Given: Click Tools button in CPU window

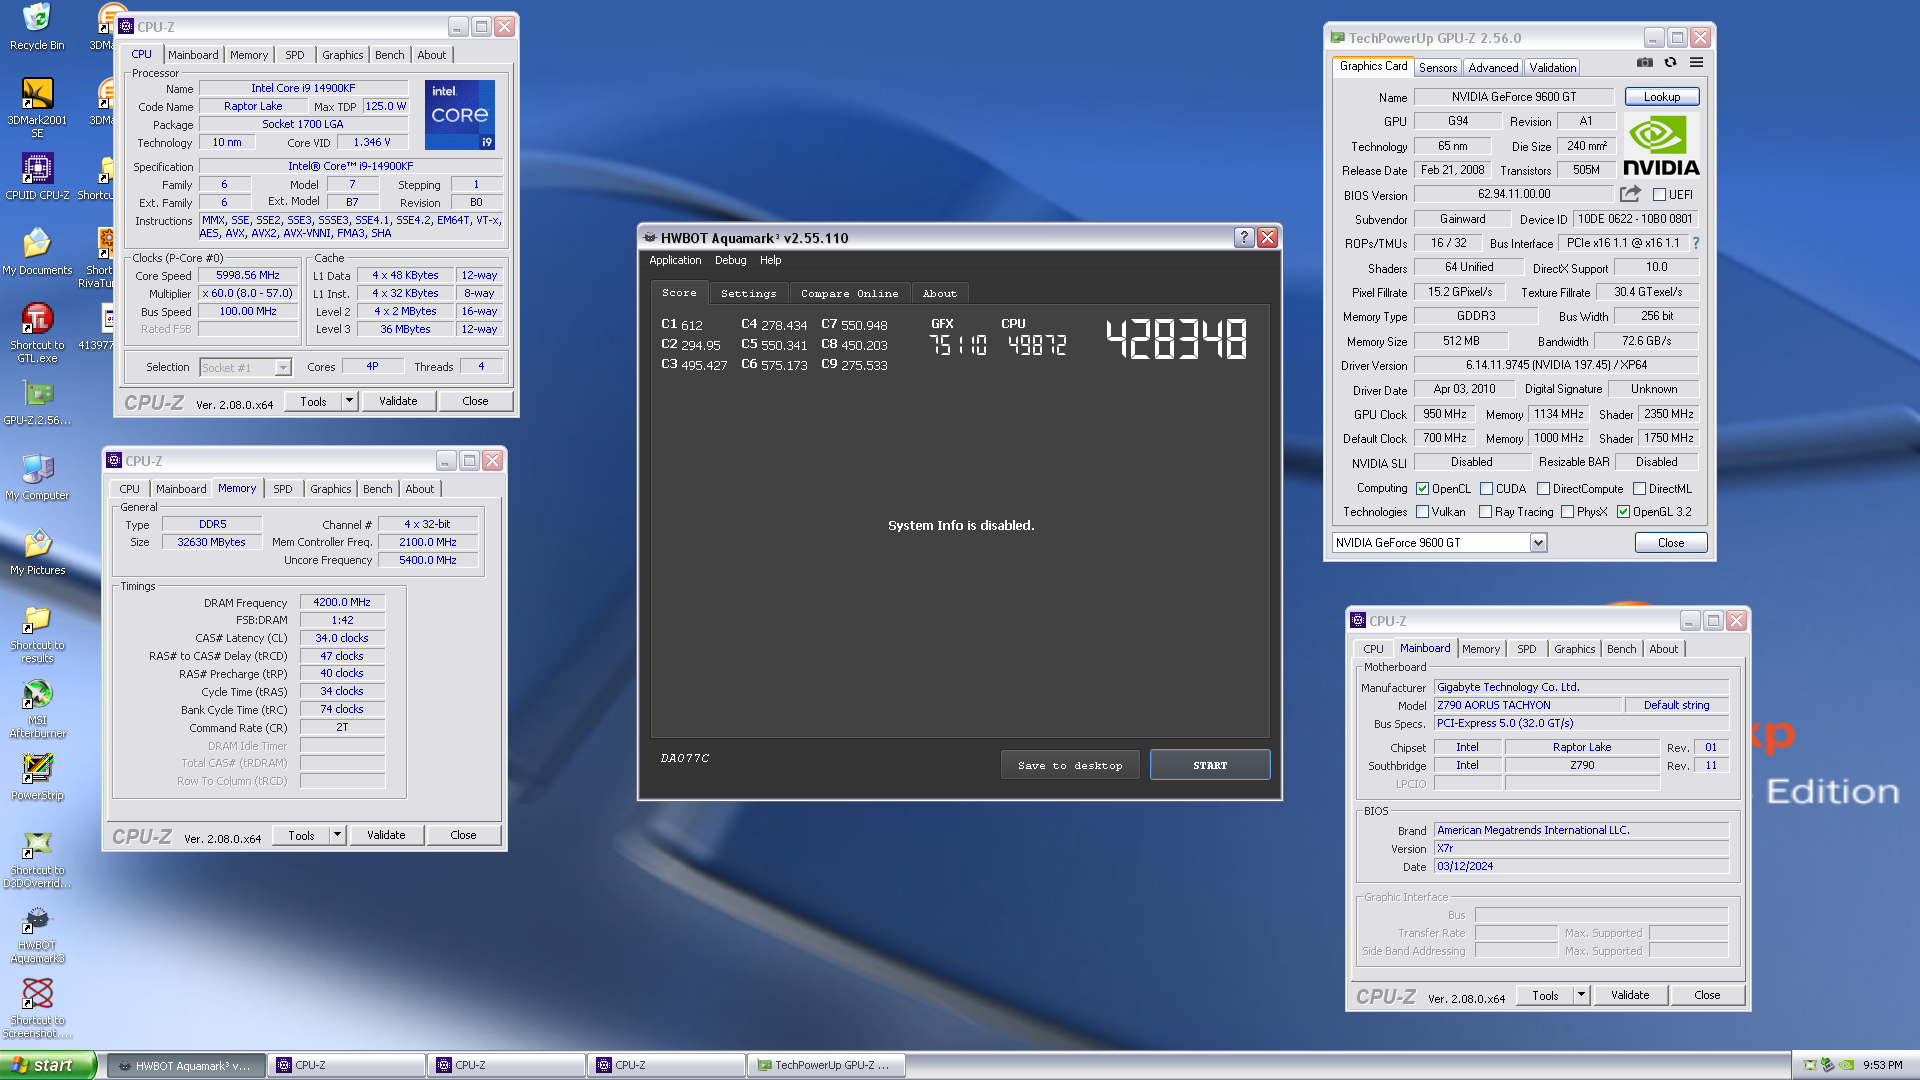Looking at the screenshot, I should pyautogui.click(x=313, y=401).
